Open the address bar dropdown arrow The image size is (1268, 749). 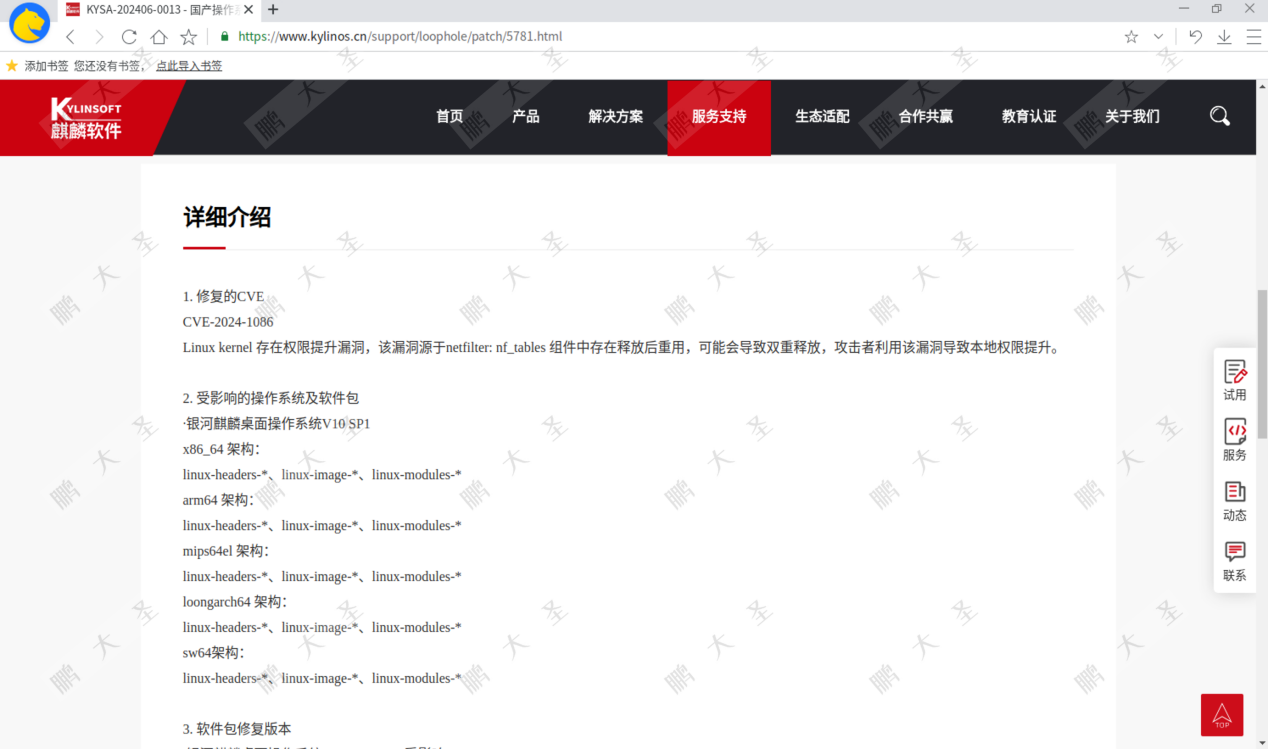tap(1158, 37)
